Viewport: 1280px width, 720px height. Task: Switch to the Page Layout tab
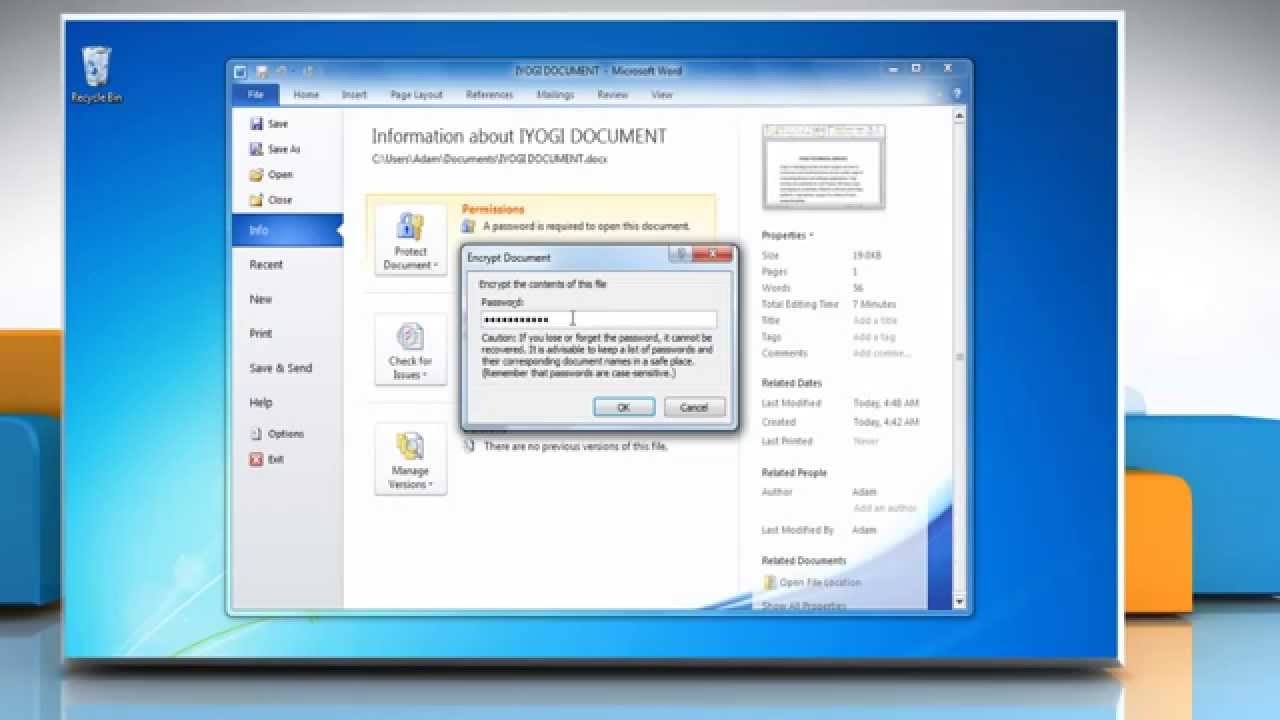[x=416, y=94]
